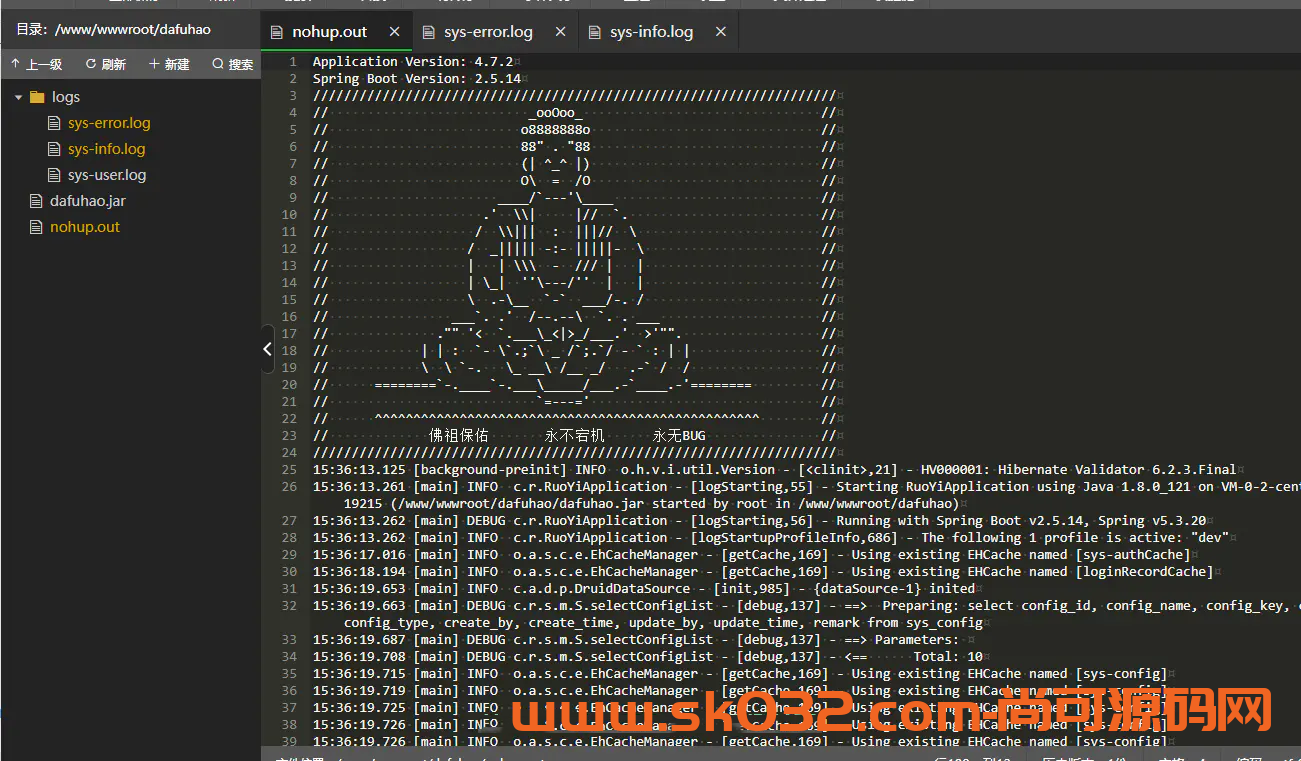
Task: Open sys-user.log in the file tree
Action: click(107, 175)
